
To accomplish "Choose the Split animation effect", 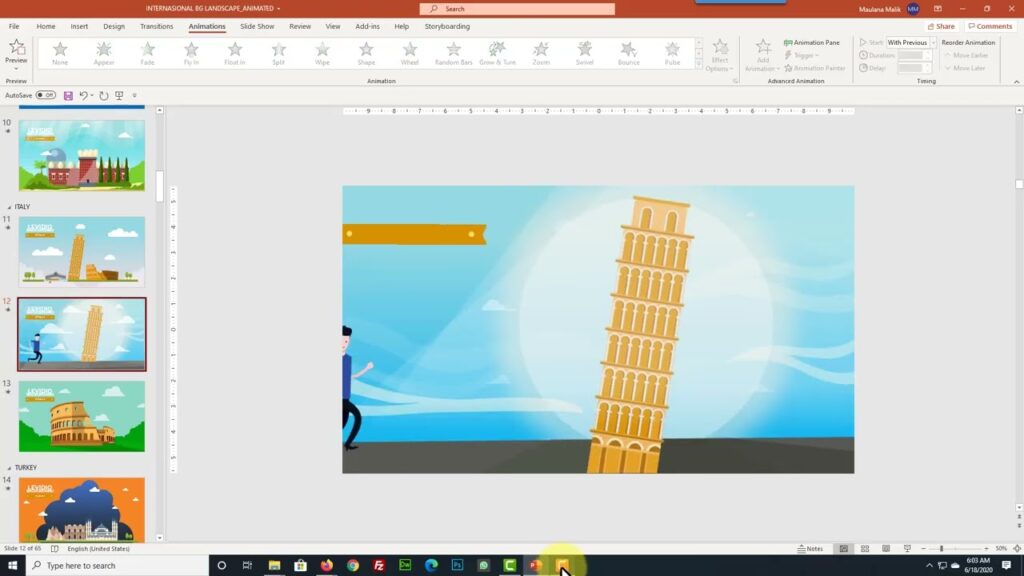I will (279, 54).
